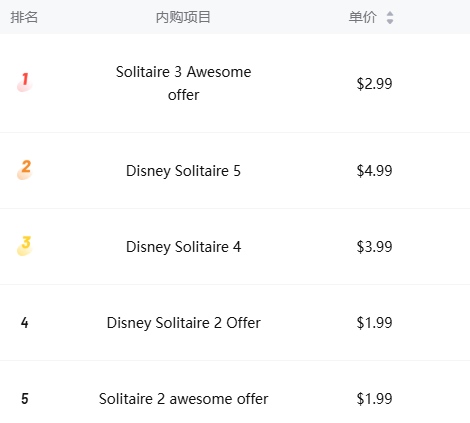Click the rank 2 orange badge icon
Viewport: 470px width, 423px height.
[x=25, y=170]
